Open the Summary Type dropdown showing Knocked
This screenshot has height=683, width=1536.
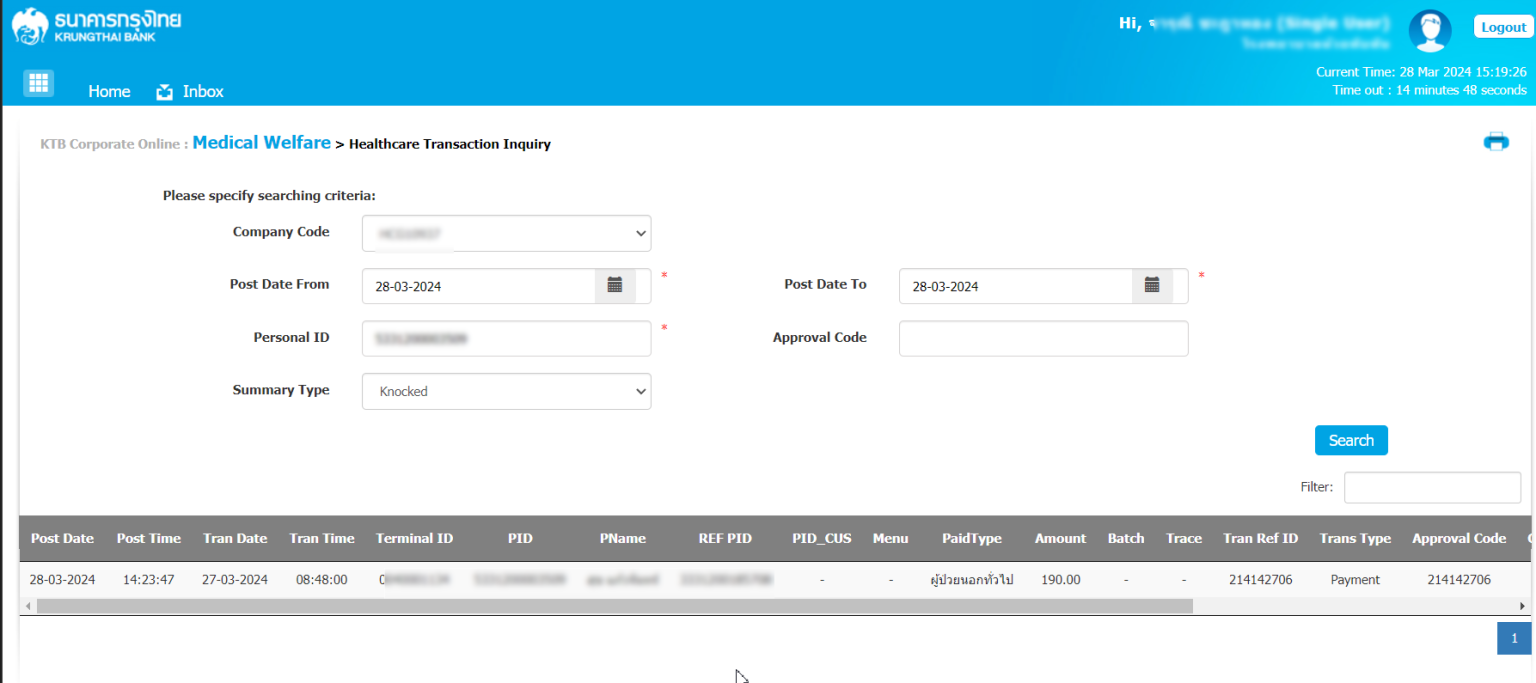(505, 391)
